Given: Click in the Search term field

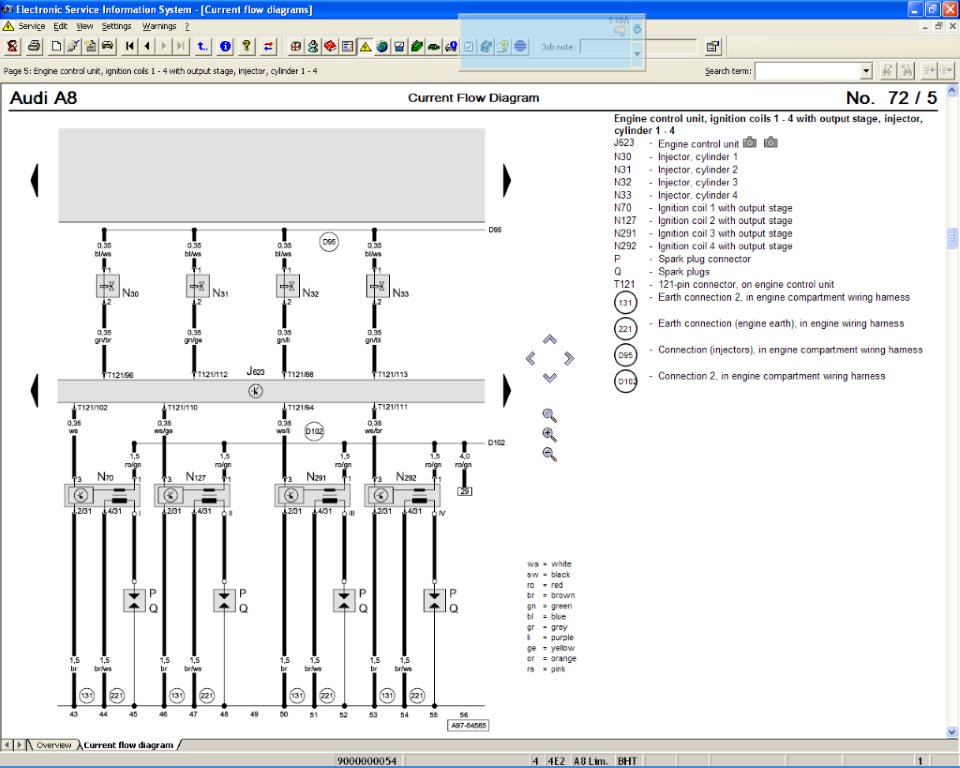Looking at the screenshot, I should 808,71.
